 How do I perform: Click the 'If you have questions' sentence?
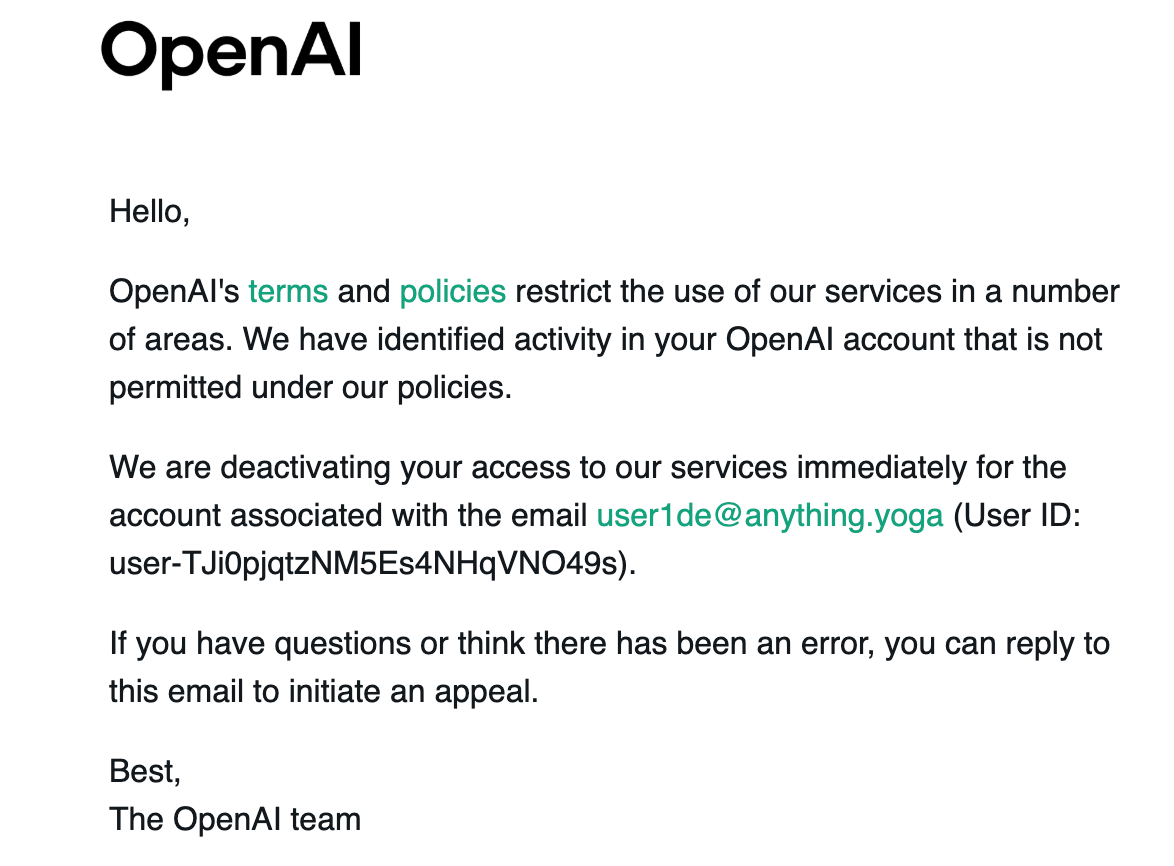(609, 668)
